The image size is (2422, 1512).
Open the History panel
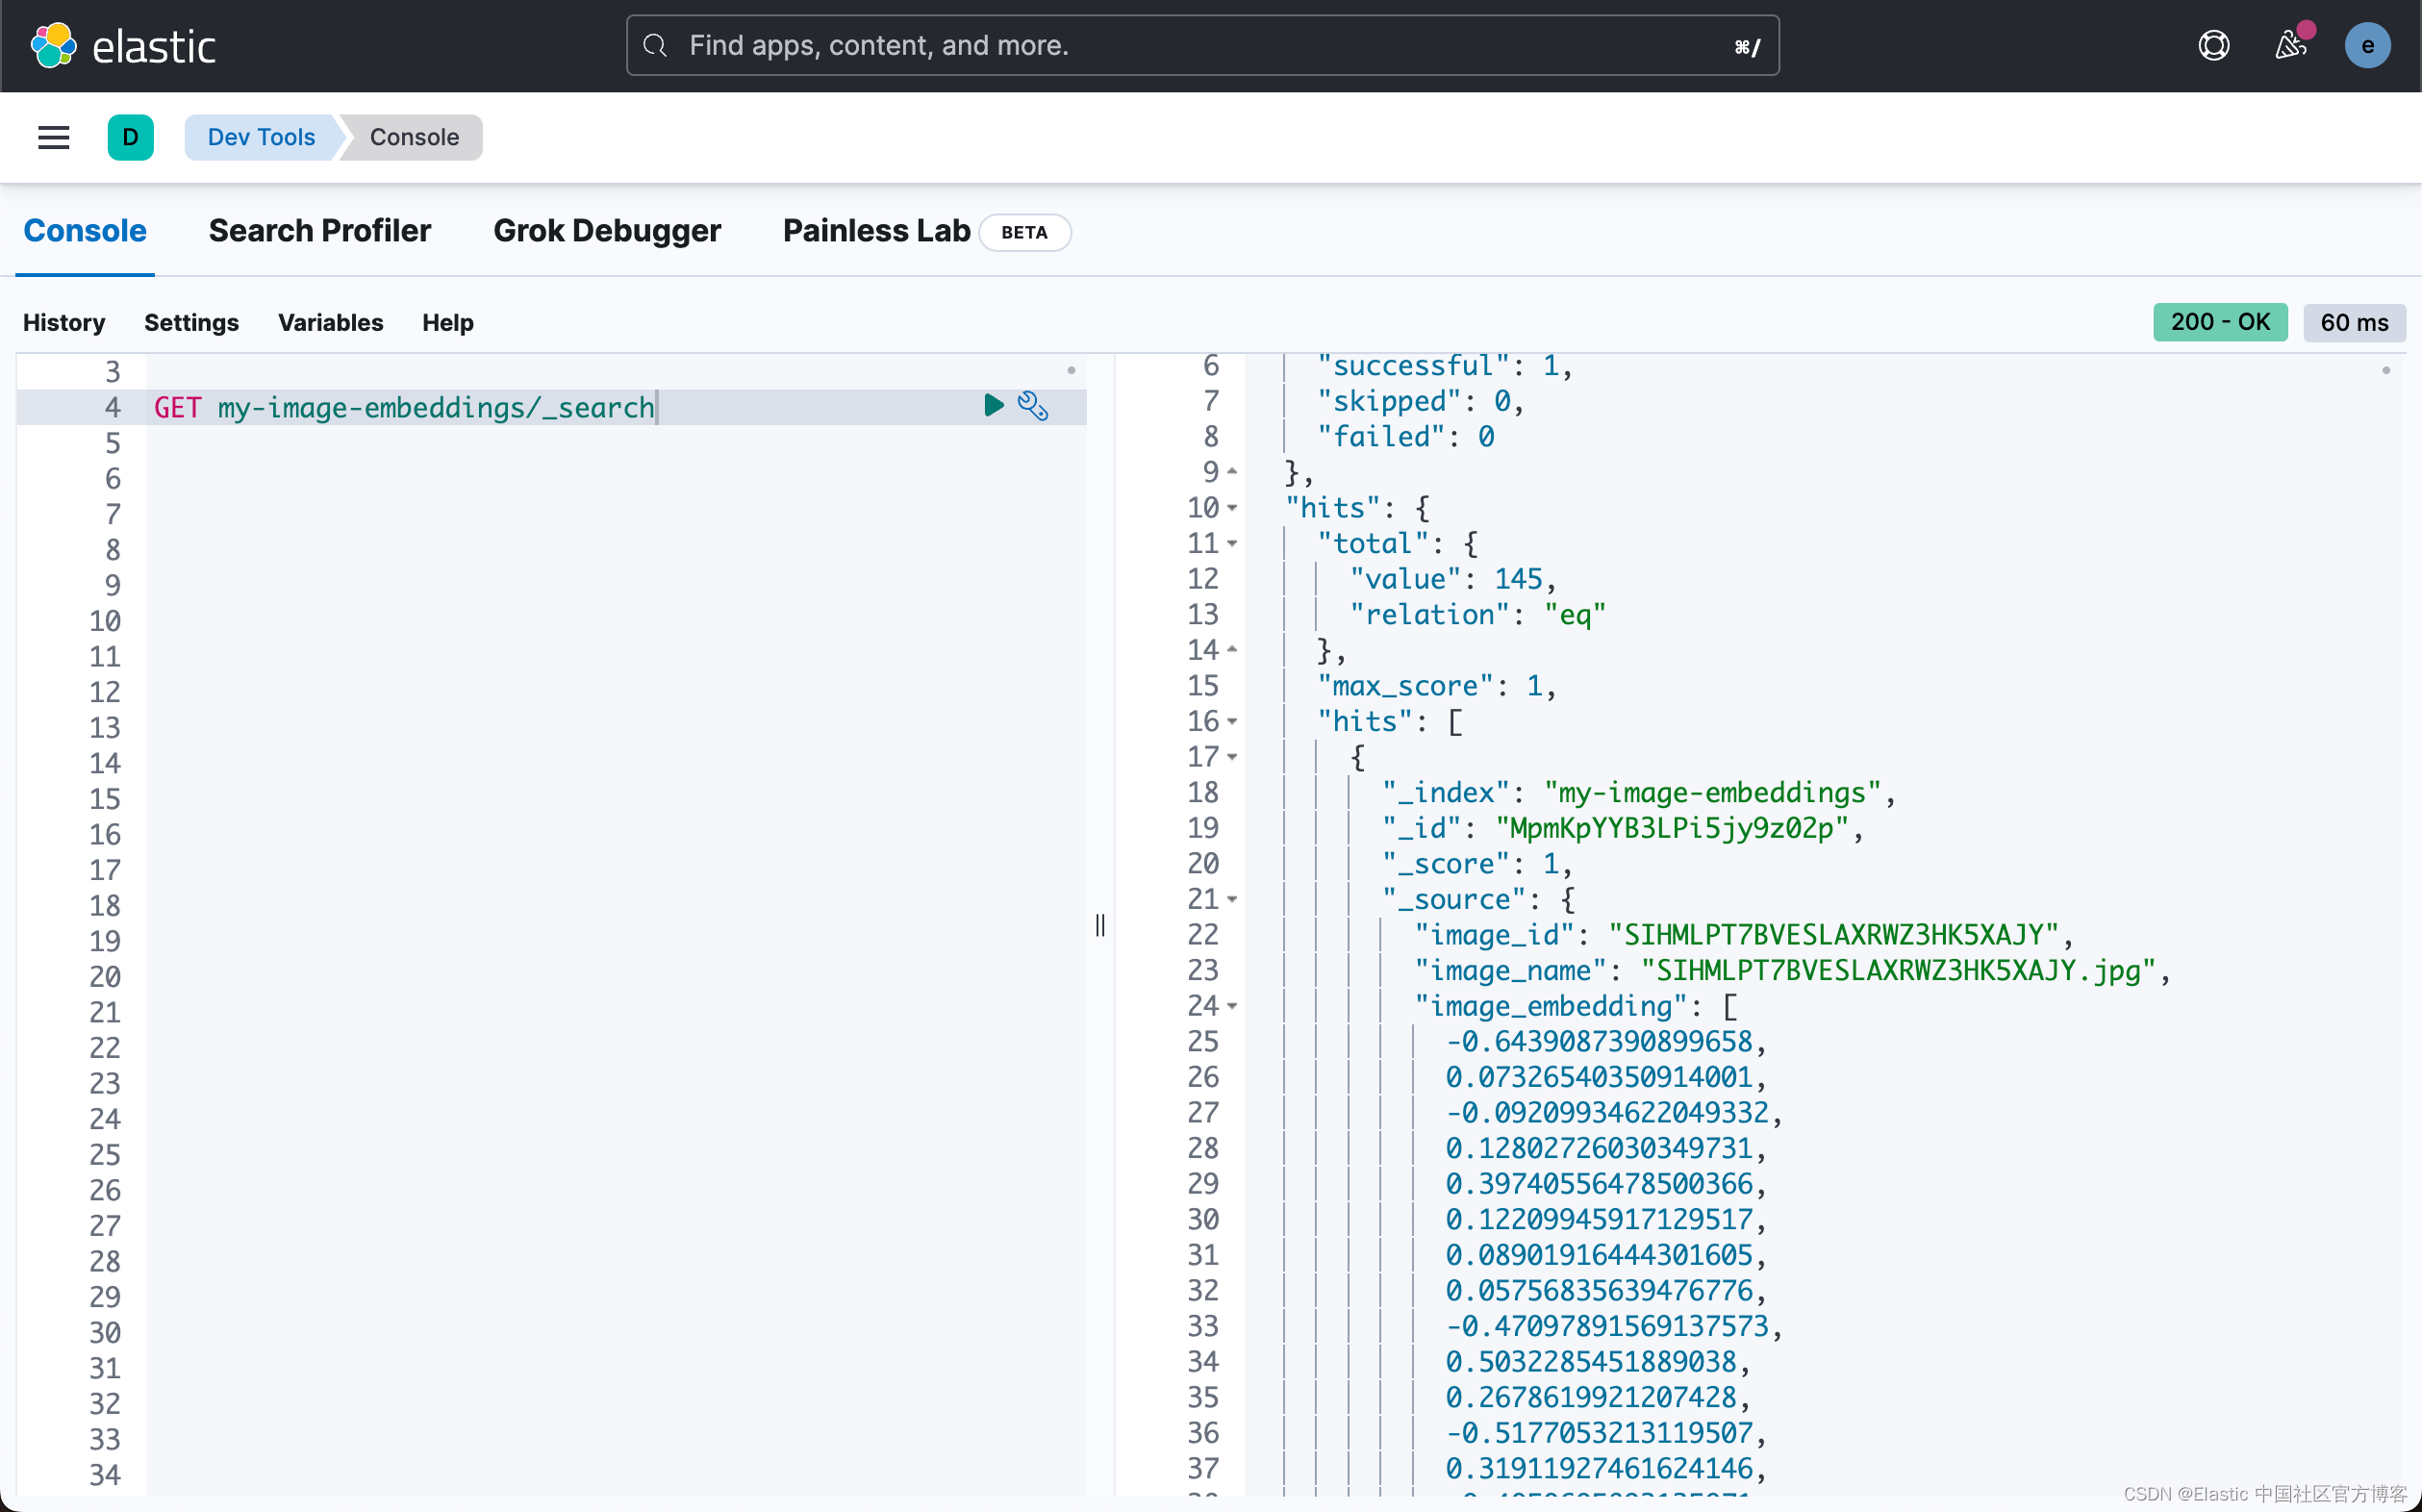[x=64, y=323]
